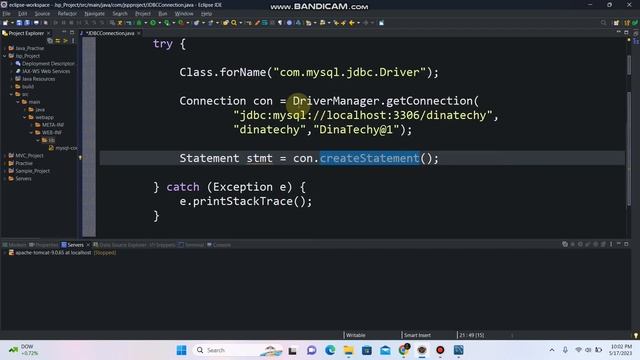The width and height of the screenshot is (640, 360).
Task: Click the Open Perspective icon
Action: pyautogui.click(x=616, y=23)
